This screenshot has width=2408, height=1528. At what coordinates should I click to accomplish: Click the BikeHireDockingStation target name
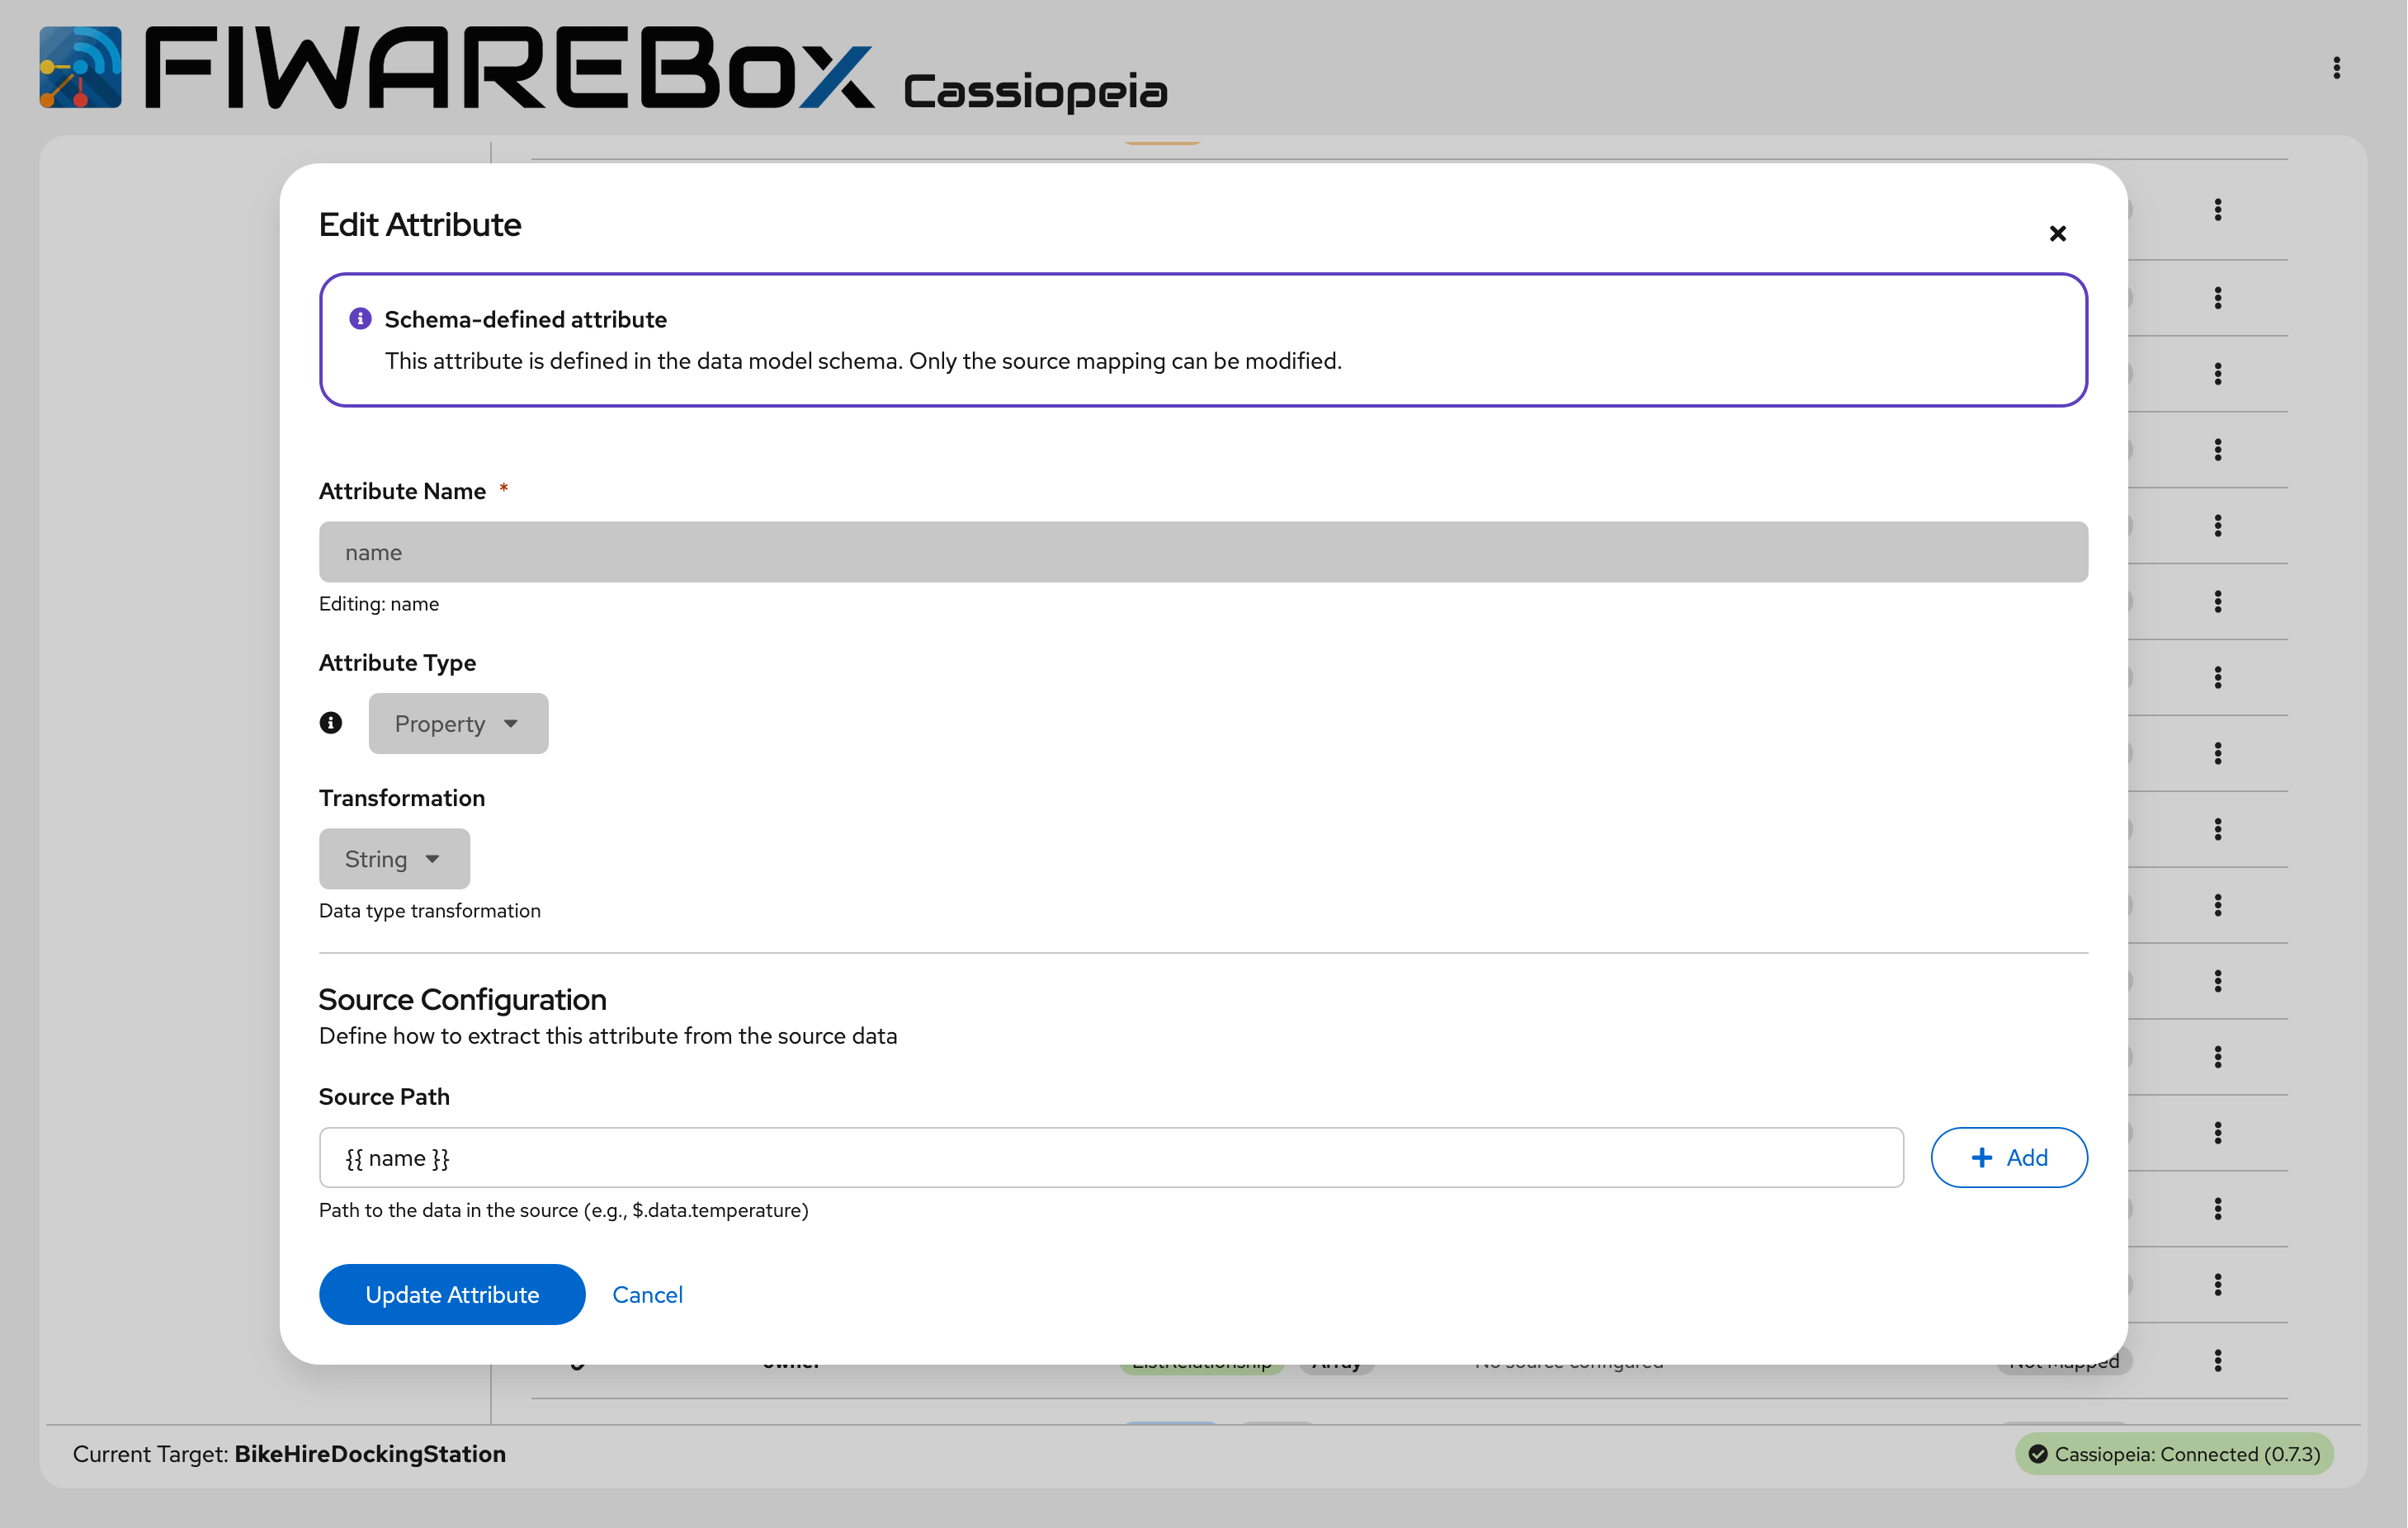point(370,1453)
